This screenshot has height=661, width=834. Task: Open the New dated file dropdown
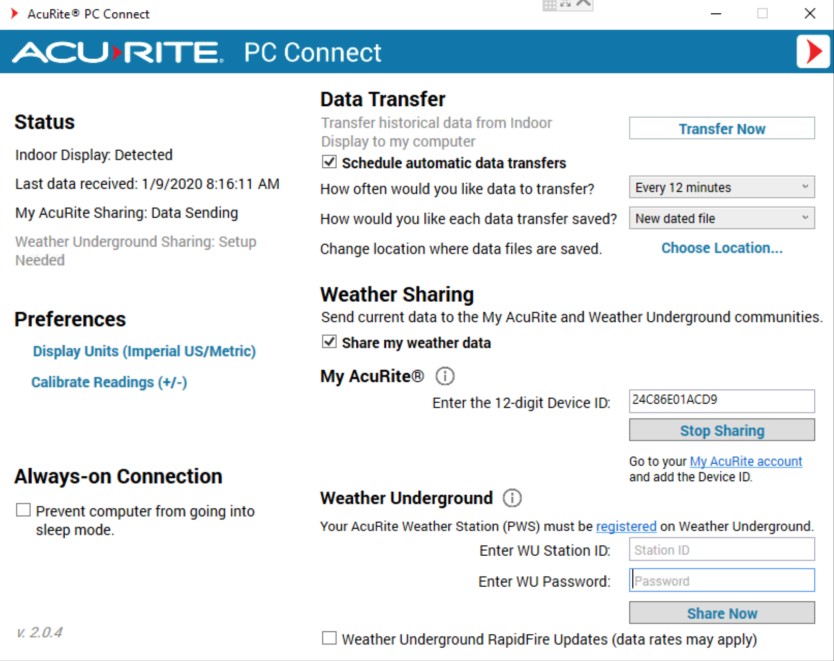coord(722,218)
